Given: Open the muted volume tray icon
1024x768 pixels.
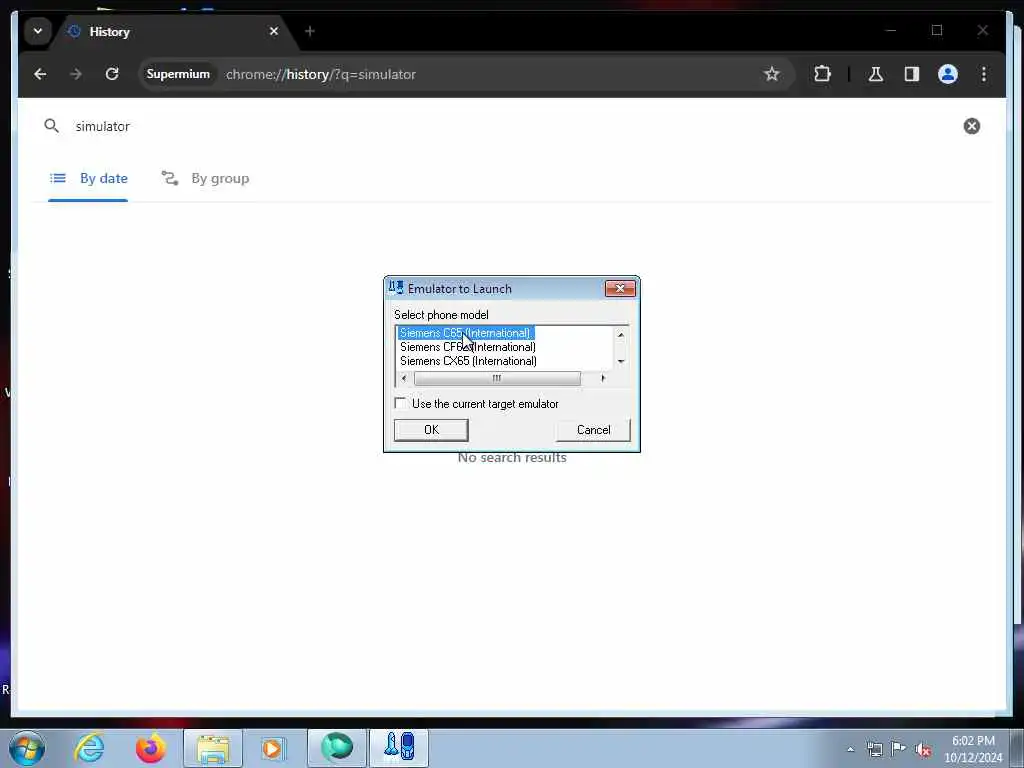Looking at the screenshot, I should click(x=923, y=749).
